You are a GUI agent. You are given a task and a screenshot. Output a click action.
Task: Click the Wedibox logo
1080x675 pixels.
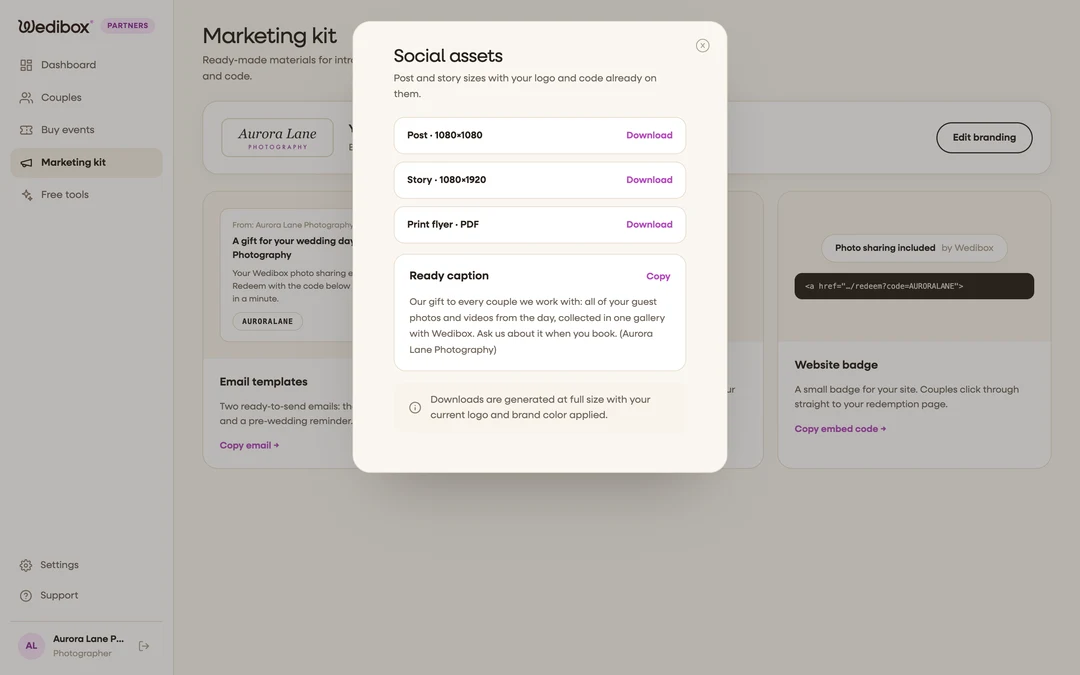pos(55,26)
